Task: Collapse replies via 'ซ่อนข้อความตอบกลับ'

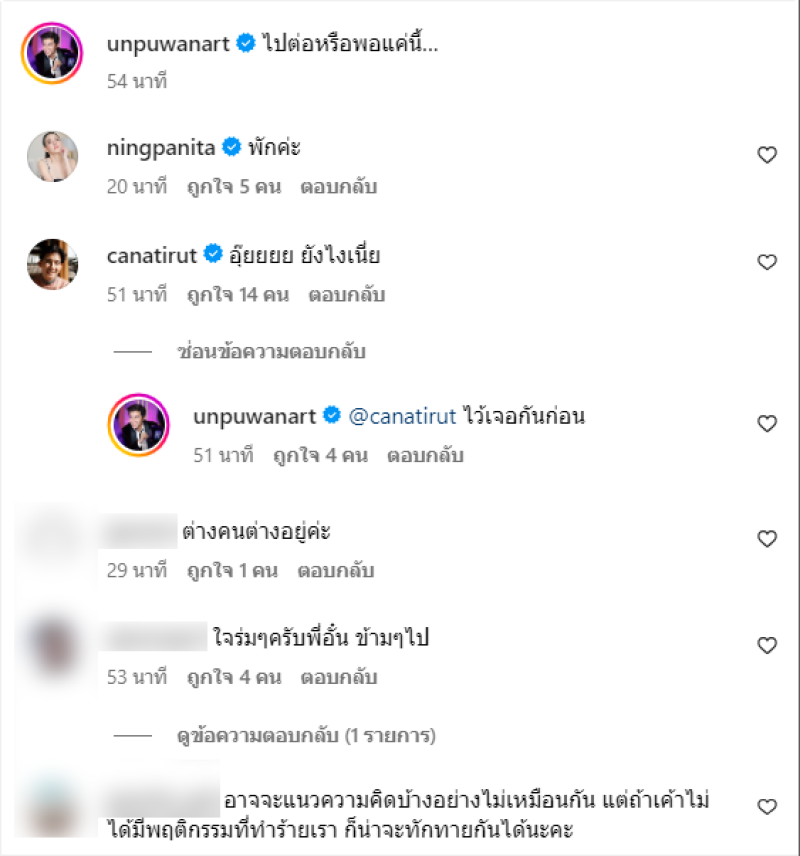Action: click(271, 352)
